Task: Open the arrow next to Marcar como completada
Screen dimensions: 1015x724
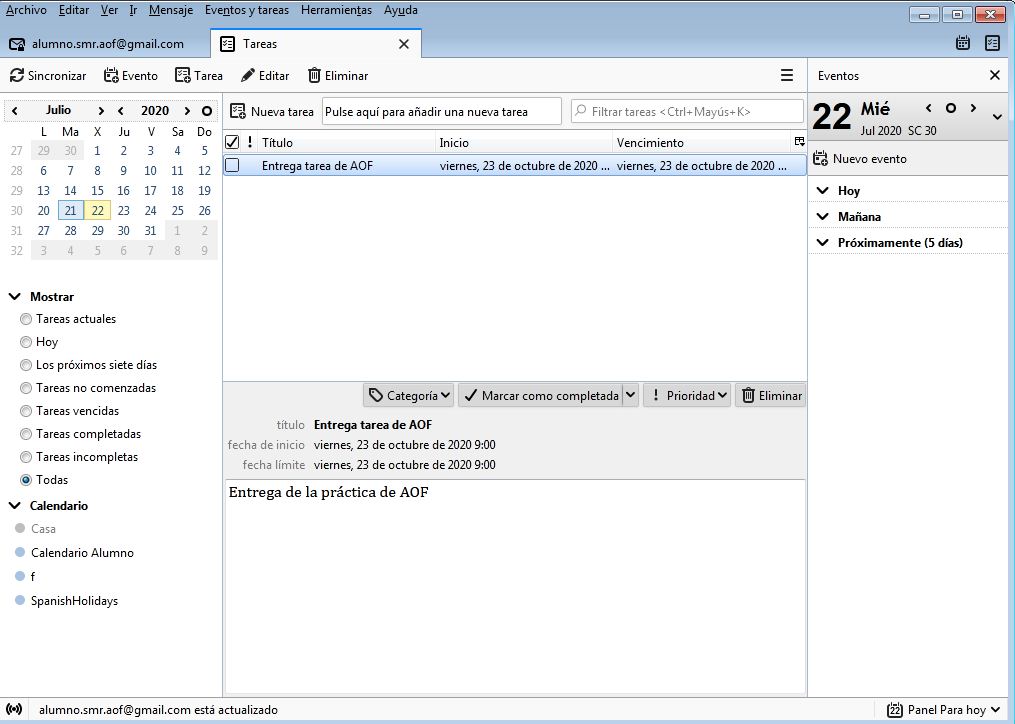Action: coord(630,396)
